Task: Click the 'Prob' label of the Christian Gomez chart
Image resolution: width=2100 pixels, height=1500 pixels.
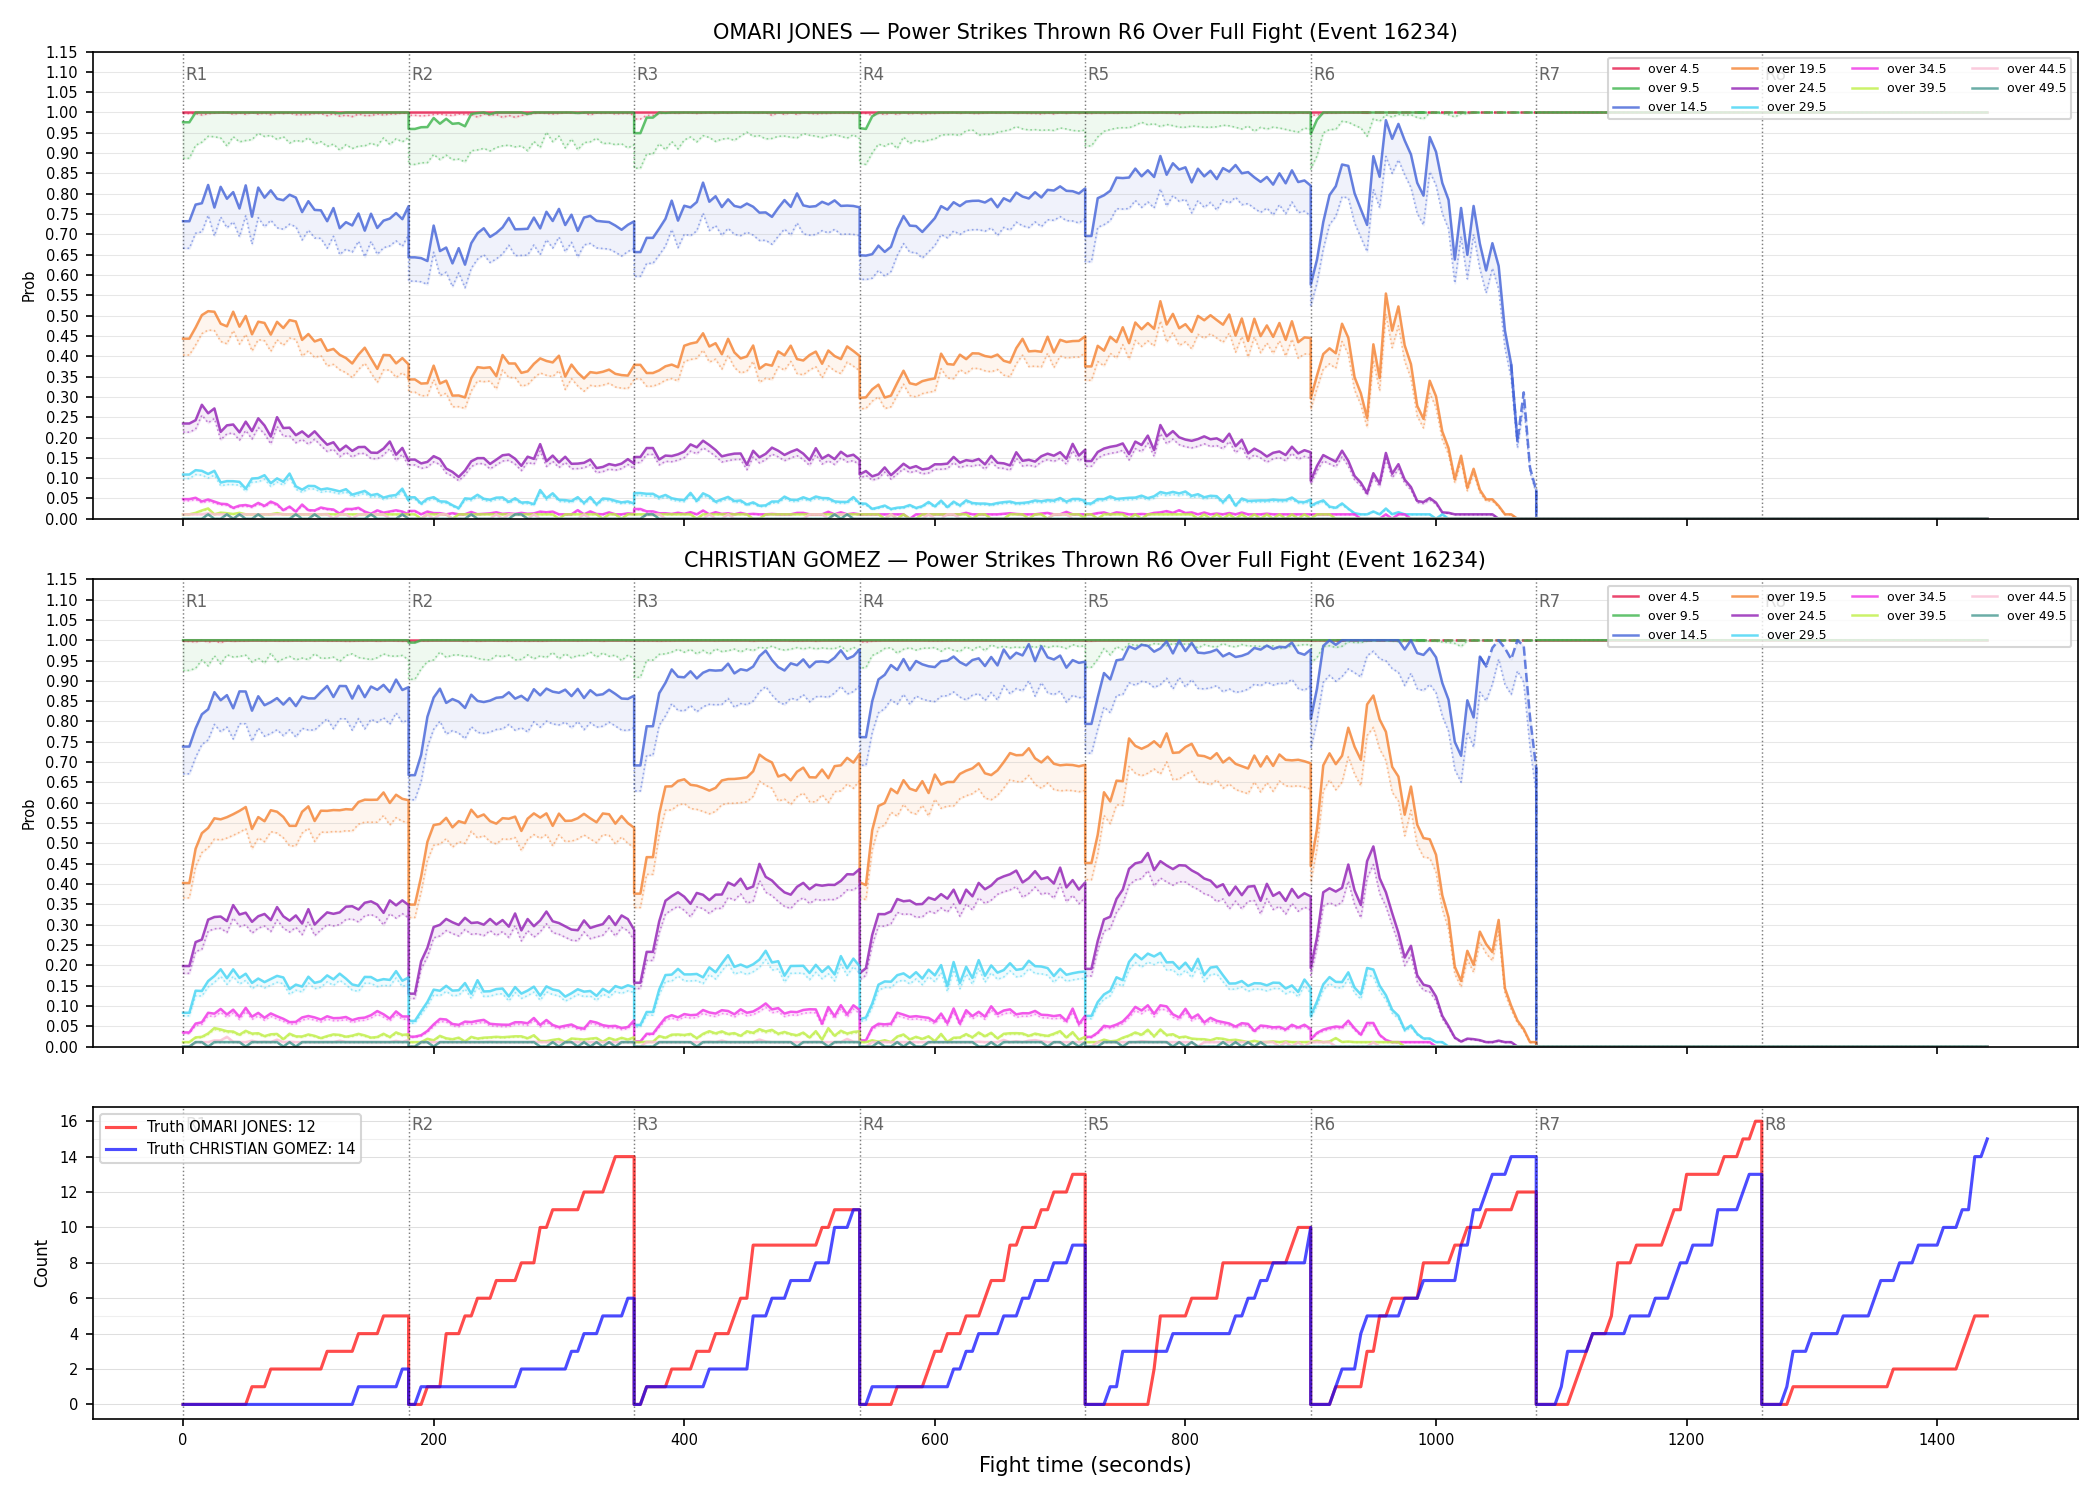Action: 29,814
